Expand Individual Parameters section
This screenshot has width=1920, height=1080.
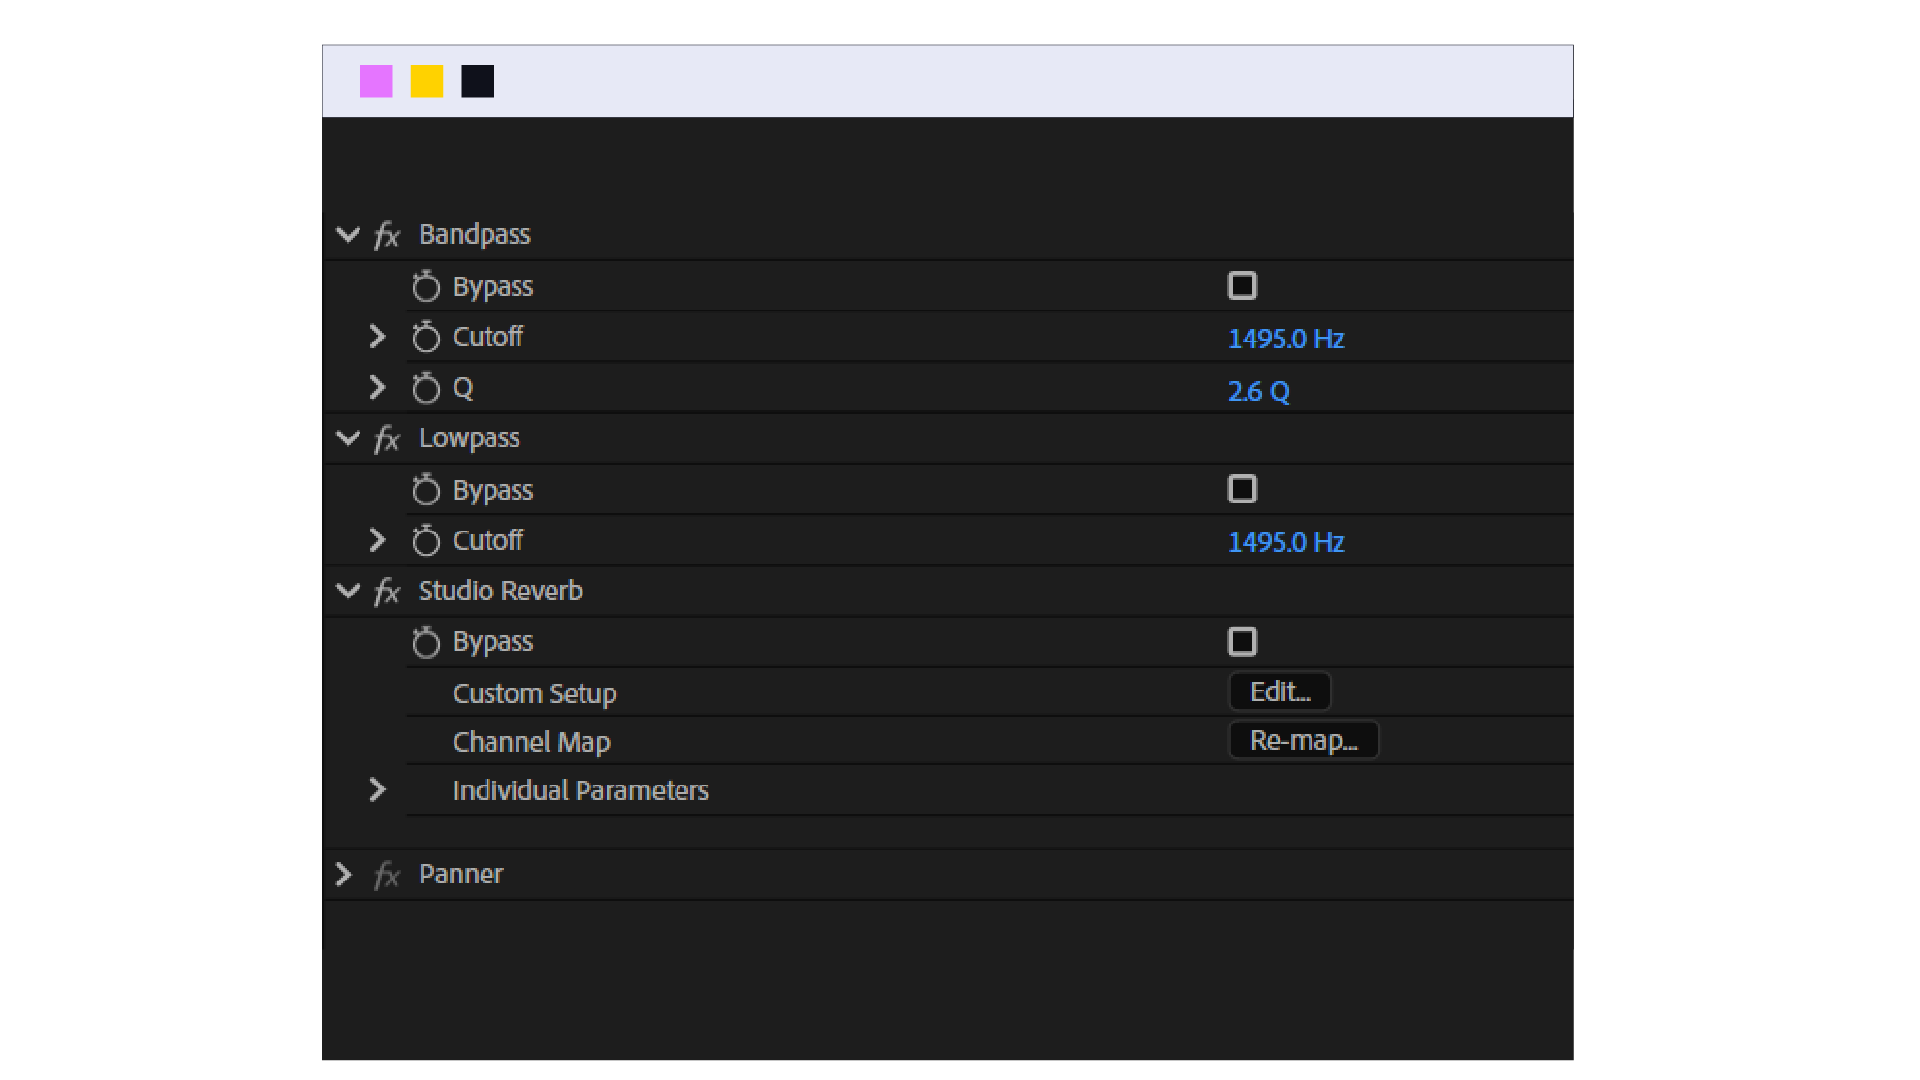(x=377, y=790)
